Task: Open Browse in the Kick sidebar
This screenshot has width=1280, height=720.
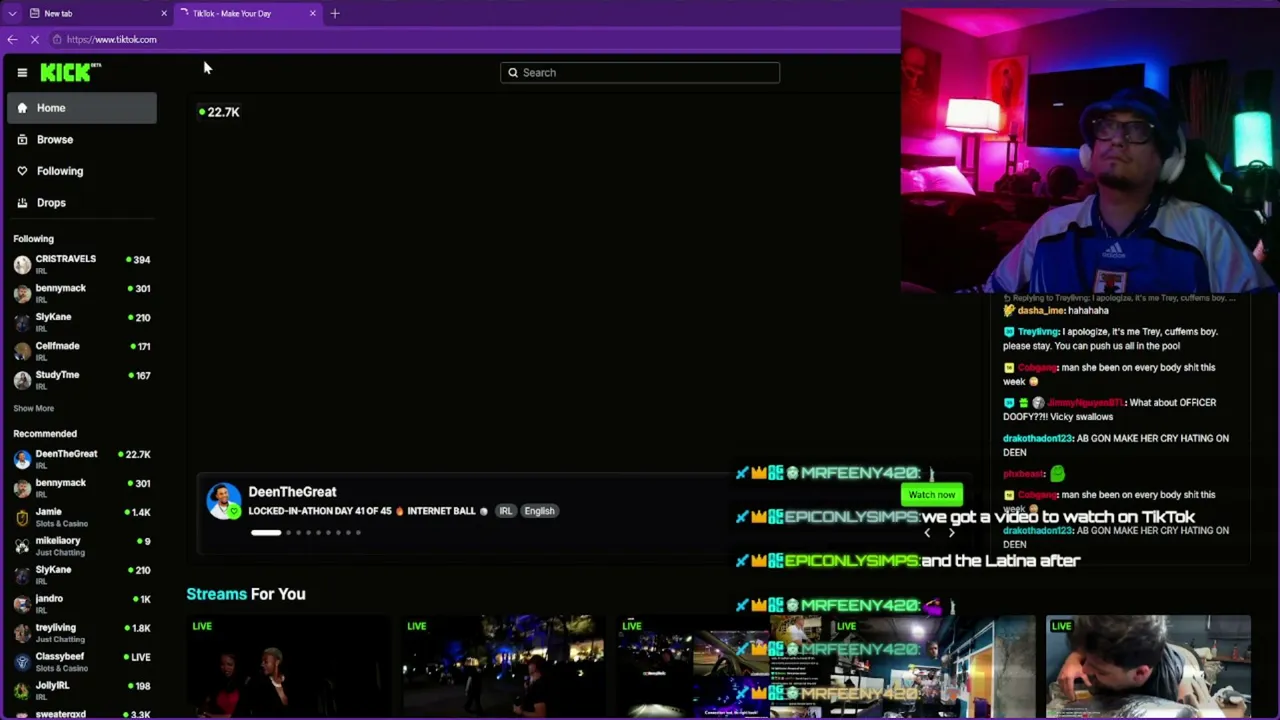Action: coord(82,139)
